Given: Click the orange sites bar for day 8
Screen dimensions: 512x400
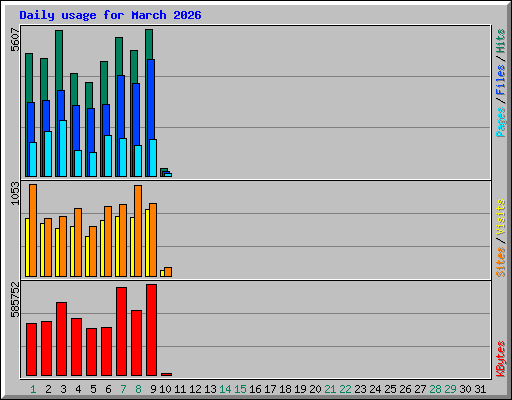Looking at the screenshot, I should click(x=138, y=231).
